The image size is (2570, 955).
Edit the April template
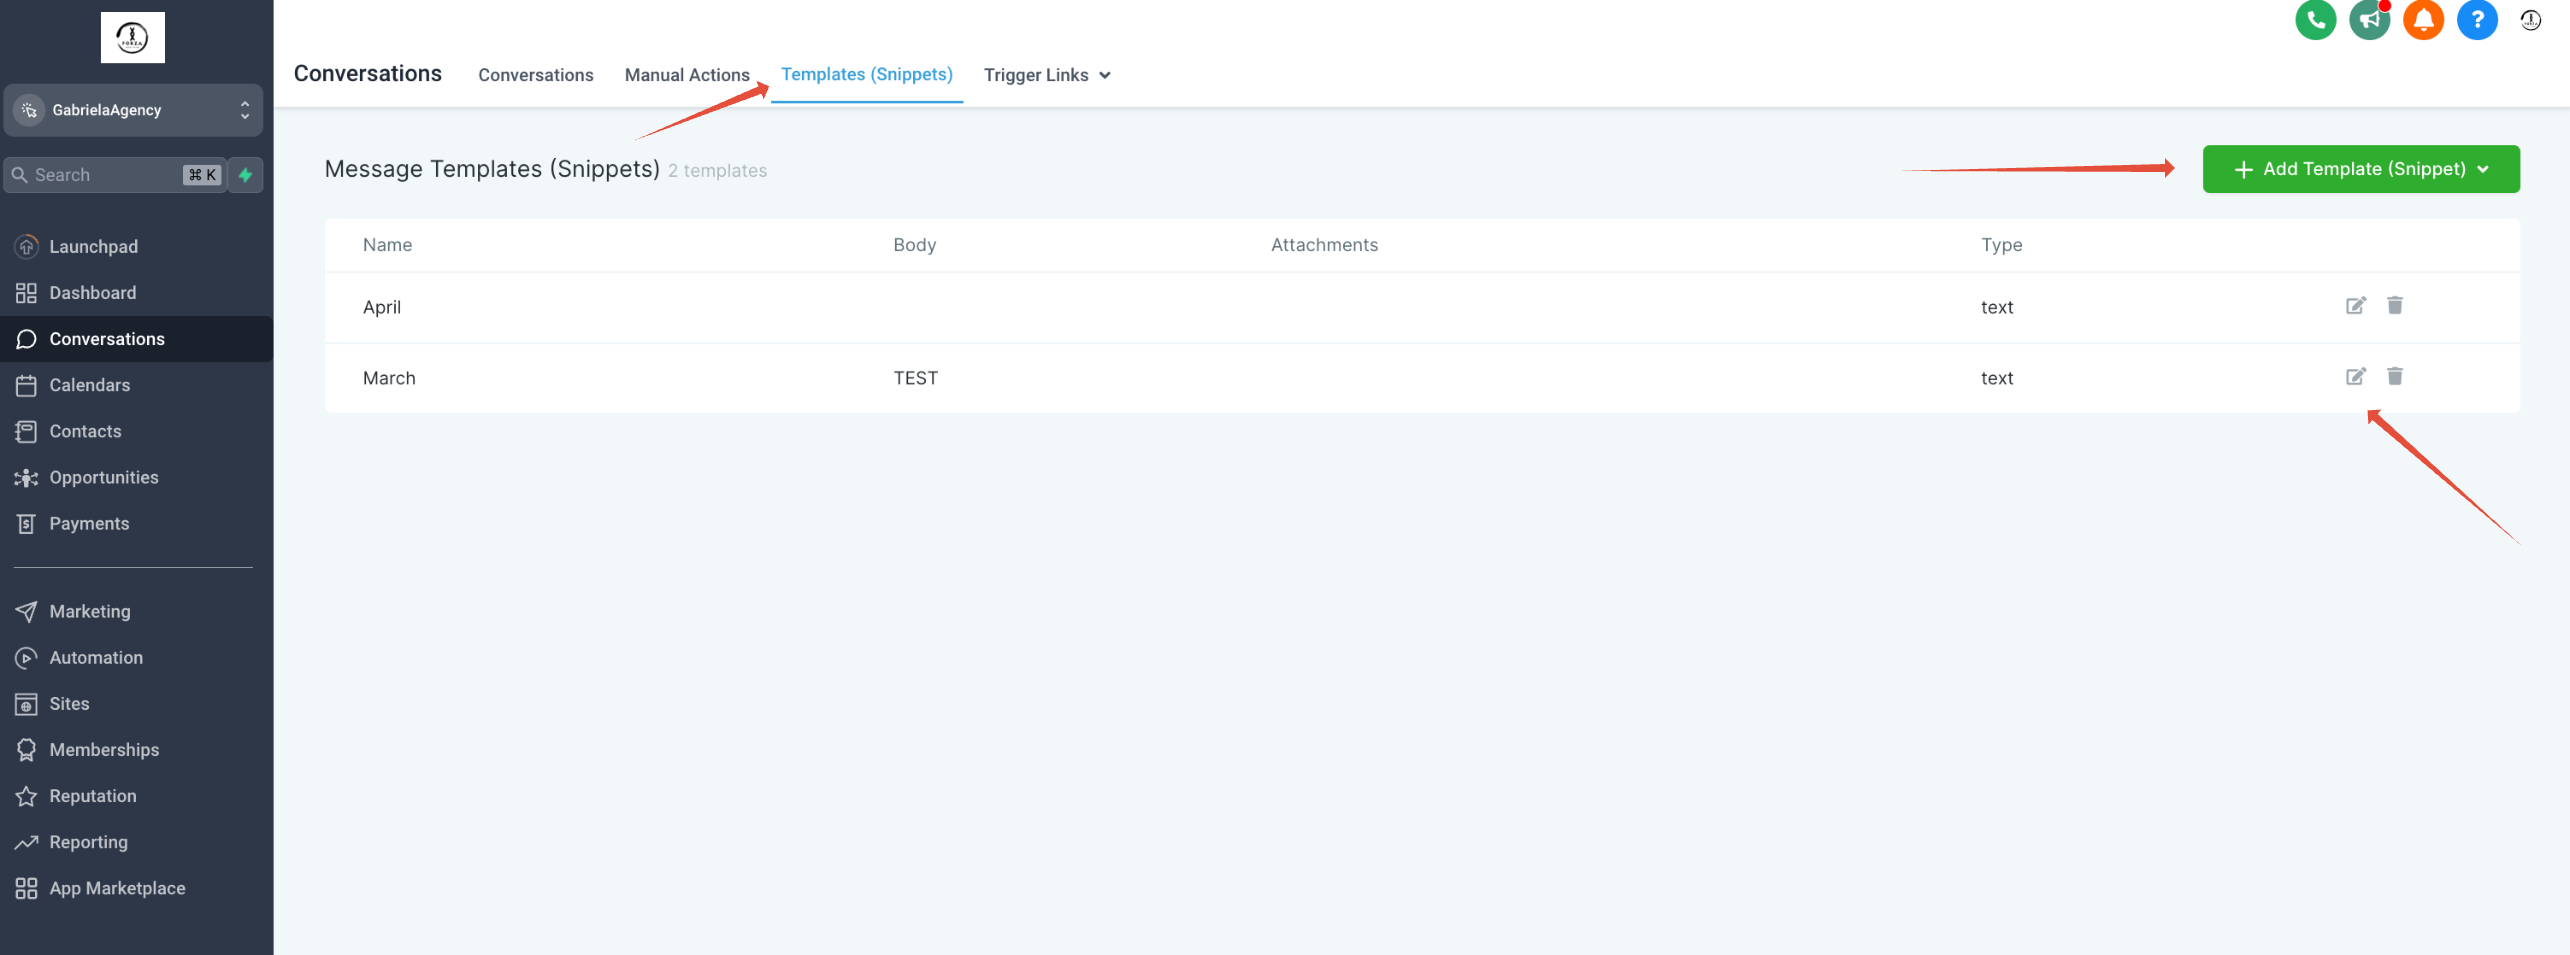tap(2355, 306)
